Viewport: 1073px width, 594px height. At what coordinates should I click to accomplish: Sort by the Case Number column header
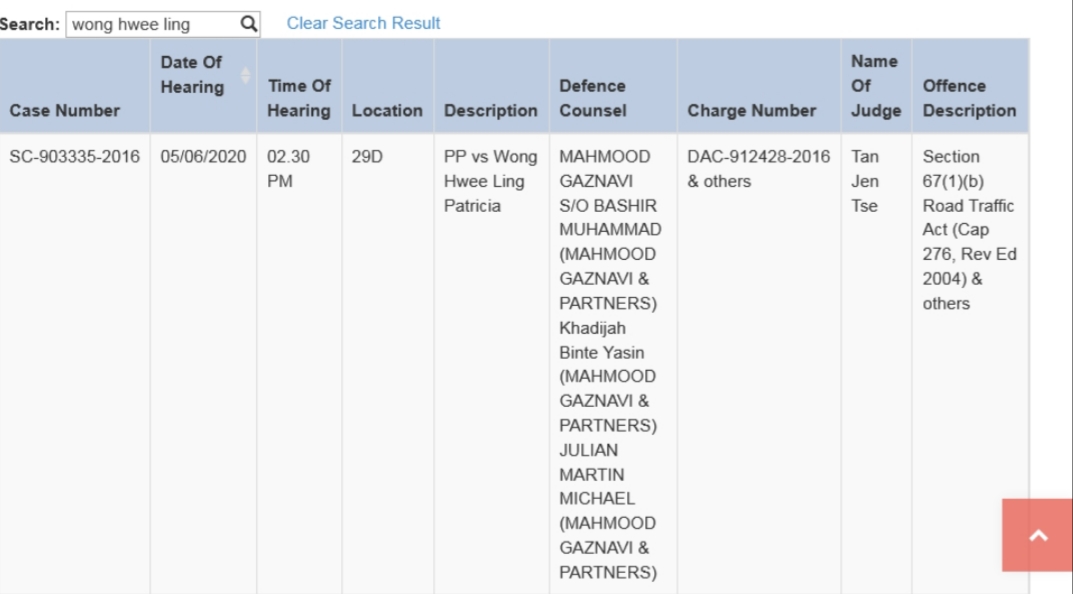tap(64, 111)
